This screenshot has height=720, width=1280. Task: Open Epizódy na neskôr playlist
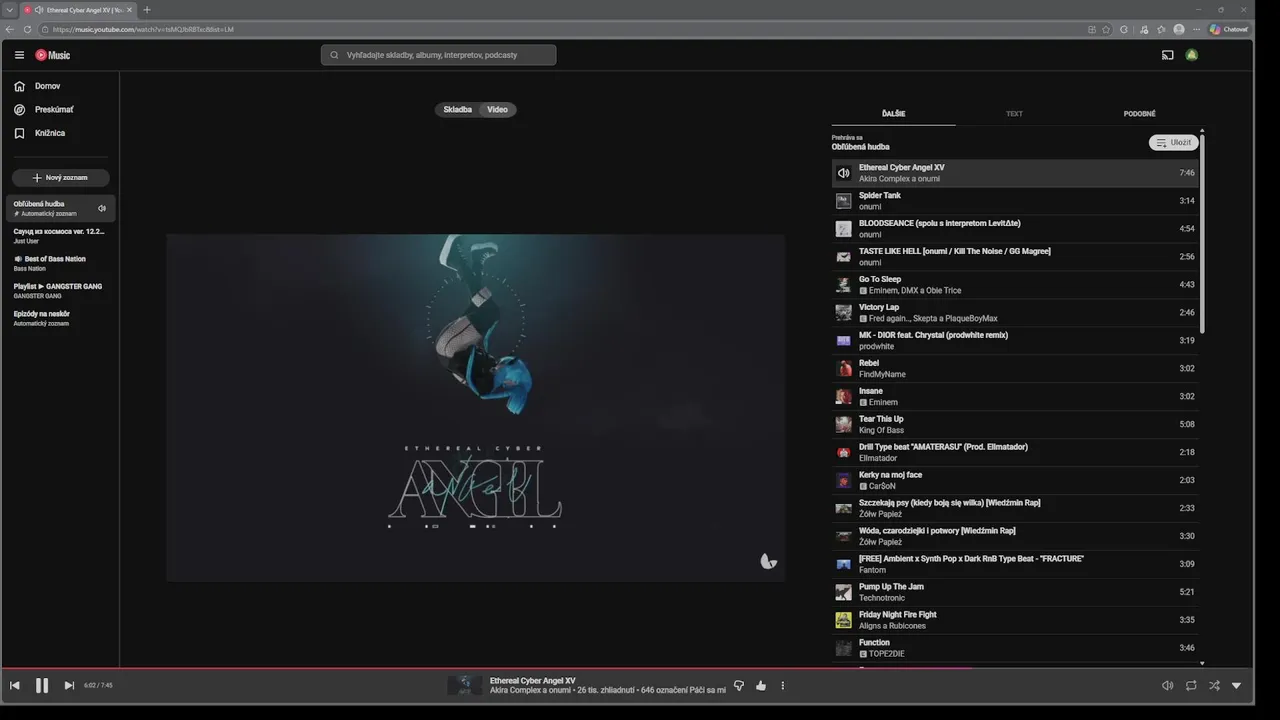pyautogui.click(x=60, y=318)
